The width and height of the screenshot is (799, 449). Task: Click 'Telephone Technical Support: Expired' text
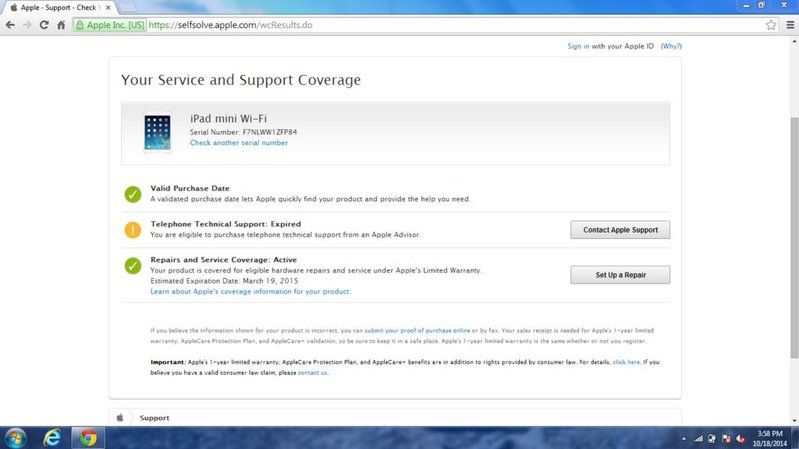pyautogui.click(x=226, y=224)
